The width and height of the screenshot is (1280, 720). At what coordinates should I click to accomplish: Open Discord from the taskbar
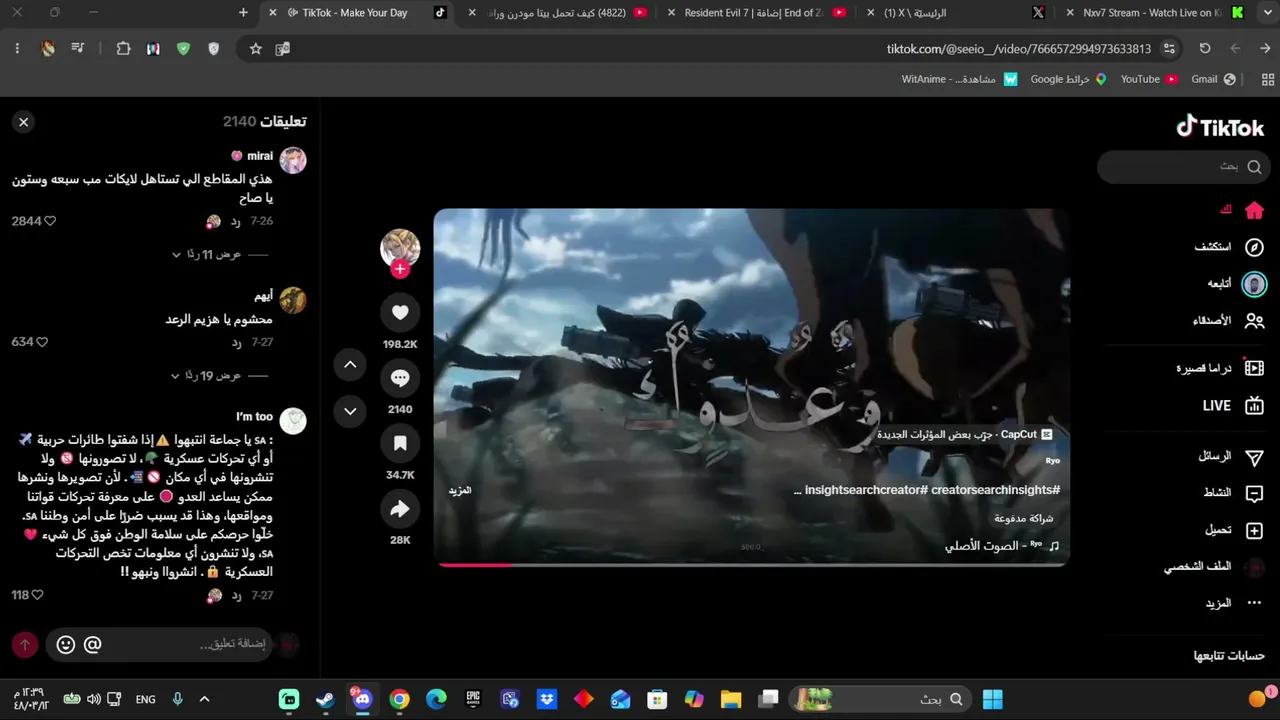point(362,699)
